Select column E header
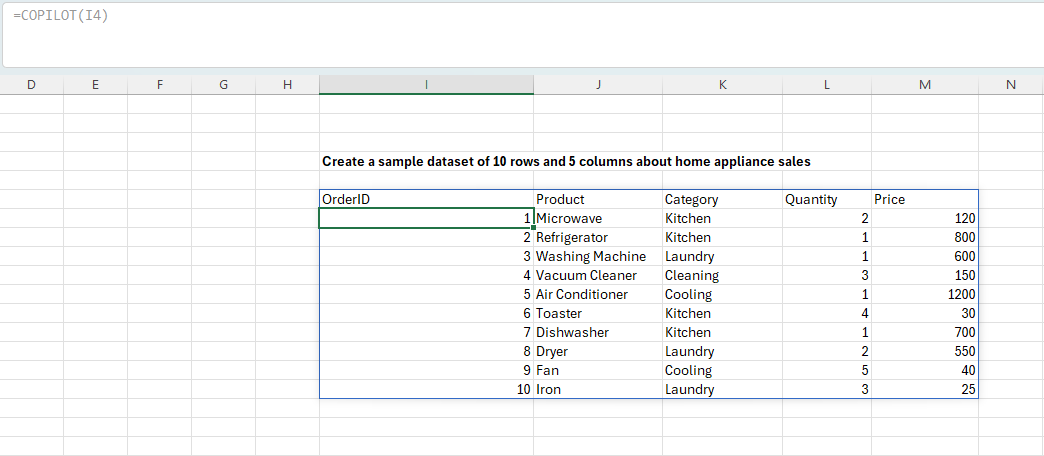This screenshot has height=456, width=1044. point(95,85)
